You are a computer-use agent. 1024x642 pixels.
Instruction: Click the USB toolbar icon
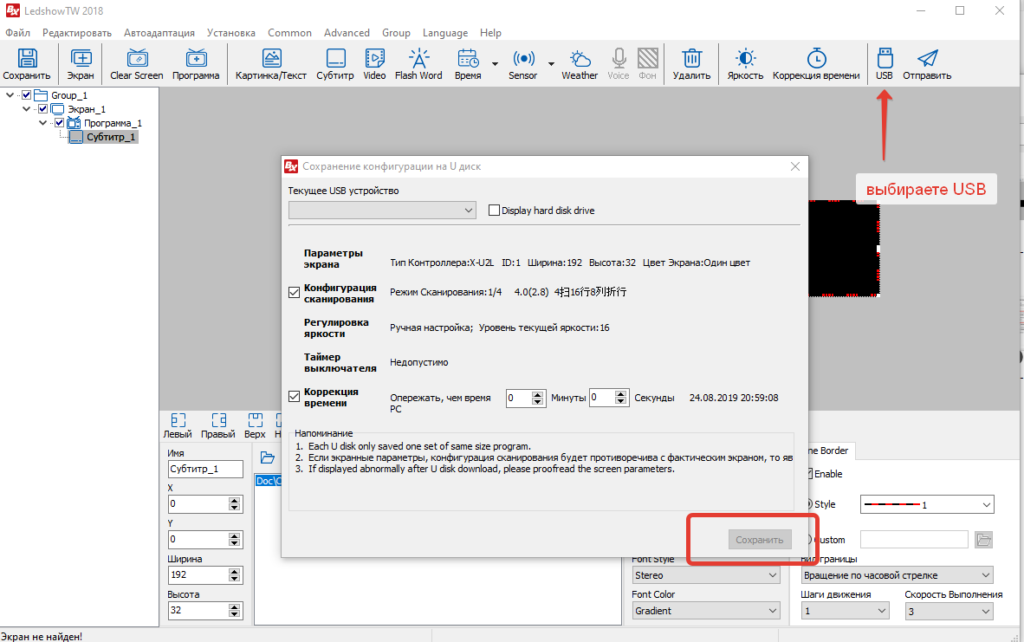pos(884,64)
